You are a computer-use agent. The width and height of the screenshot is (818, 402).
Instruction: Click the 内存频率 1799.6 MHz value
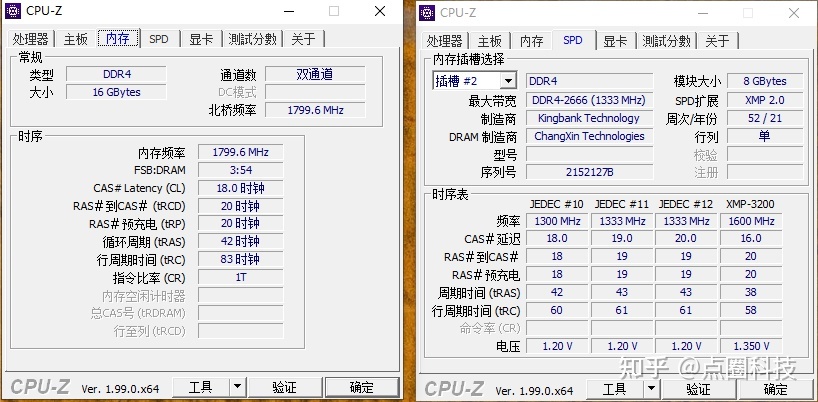point(240,152)
